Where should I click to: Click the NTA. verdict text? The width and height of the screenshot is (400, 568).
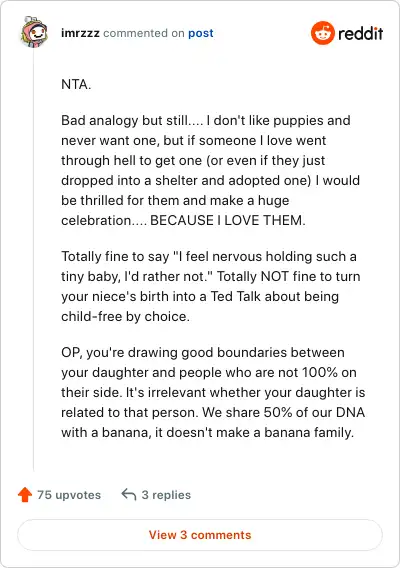click(x=76, y=84)
